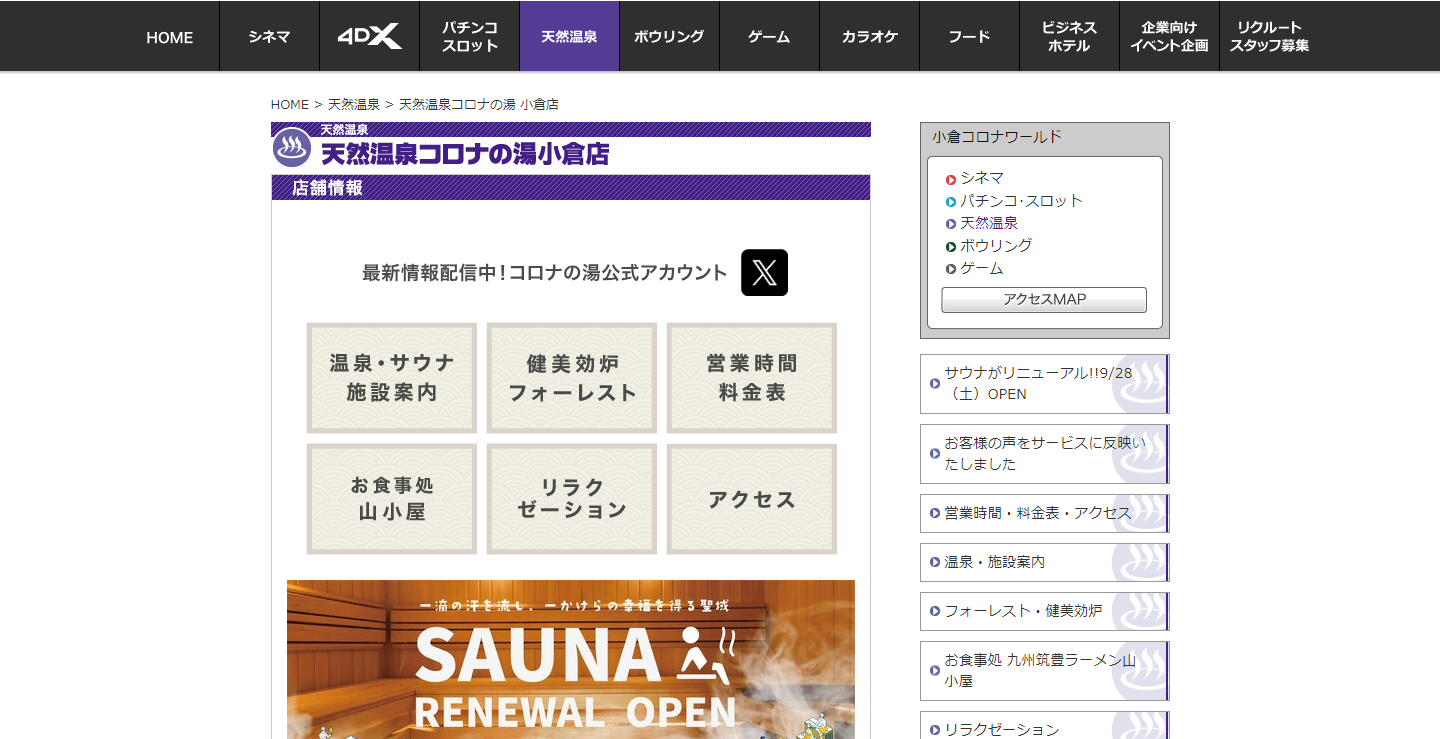The height and width of the screenshot is (739, 1440).
Task: Open ゲーム in top navigation
Action: [x=770, y=37]
